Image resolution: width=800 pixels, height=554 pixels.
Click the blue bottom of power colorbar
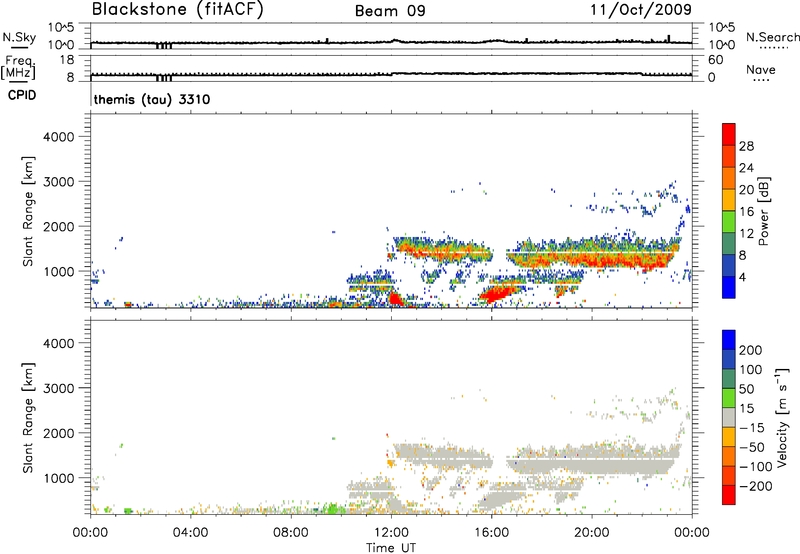pos(729,287)
